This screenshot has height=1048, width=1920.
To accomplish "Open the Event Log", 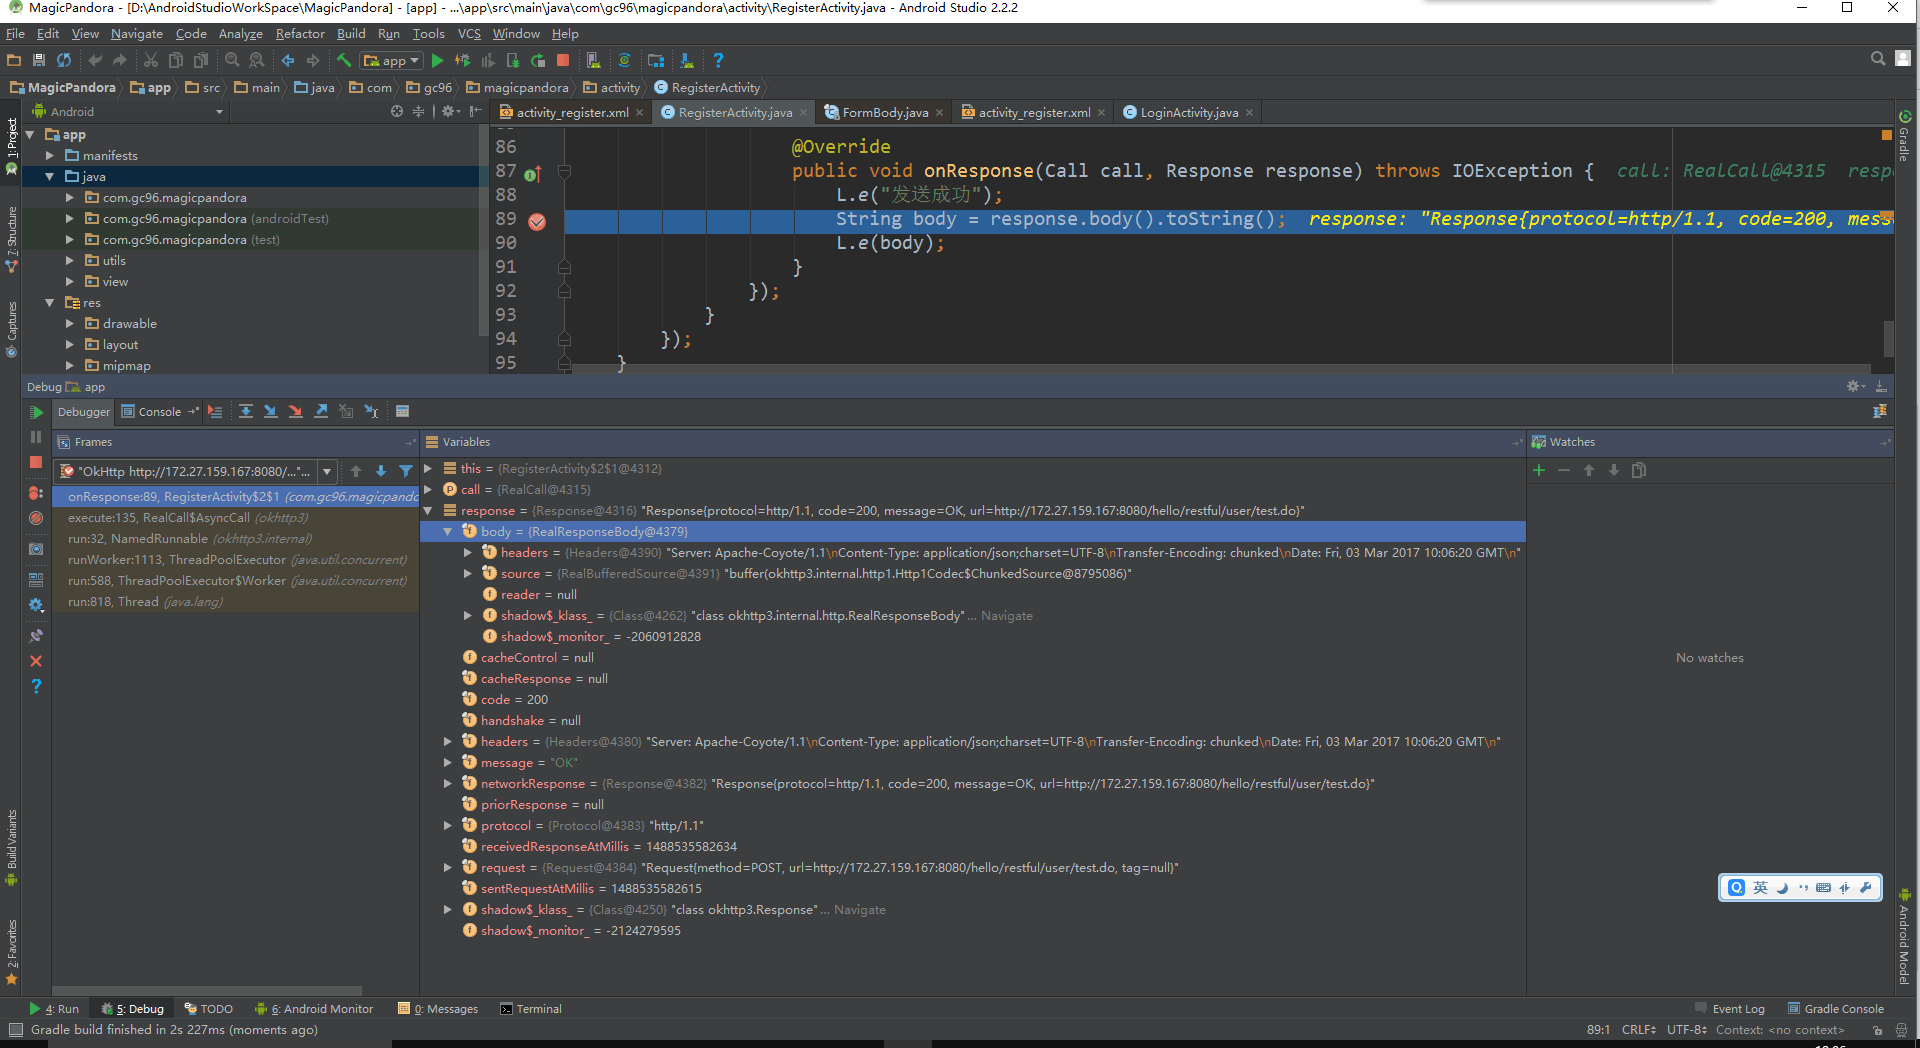I will (1730, 1009).
